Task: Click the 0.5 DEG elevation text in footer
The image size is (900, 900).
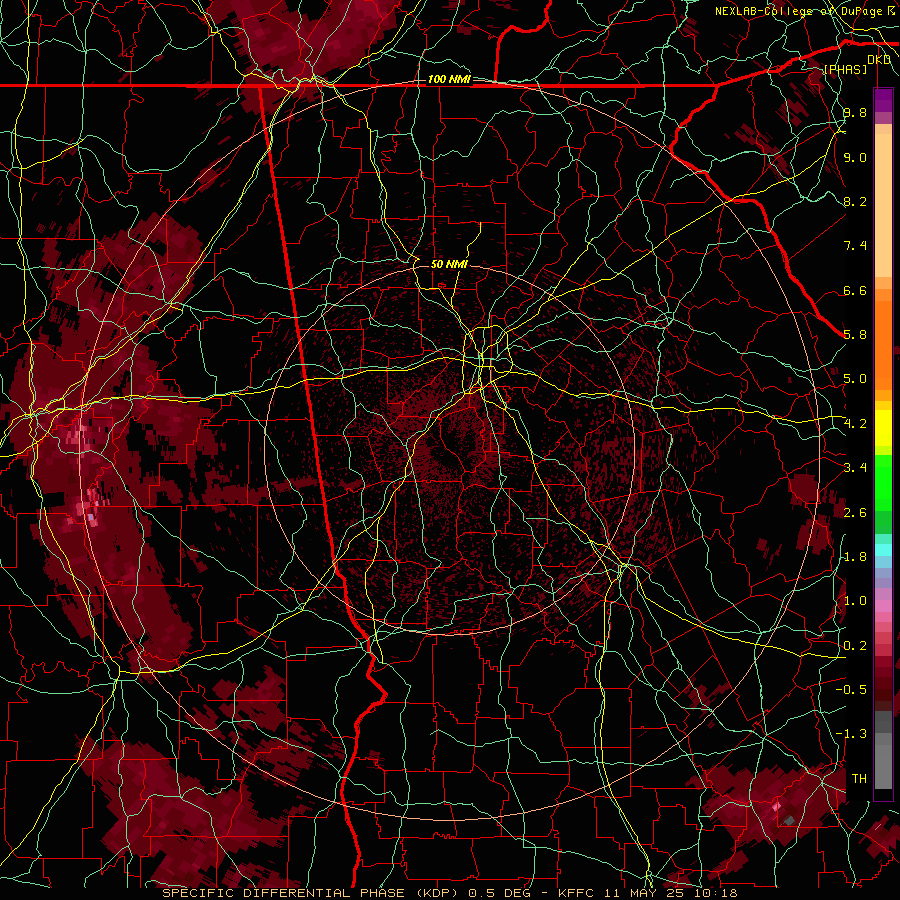Action: (499, 893)
